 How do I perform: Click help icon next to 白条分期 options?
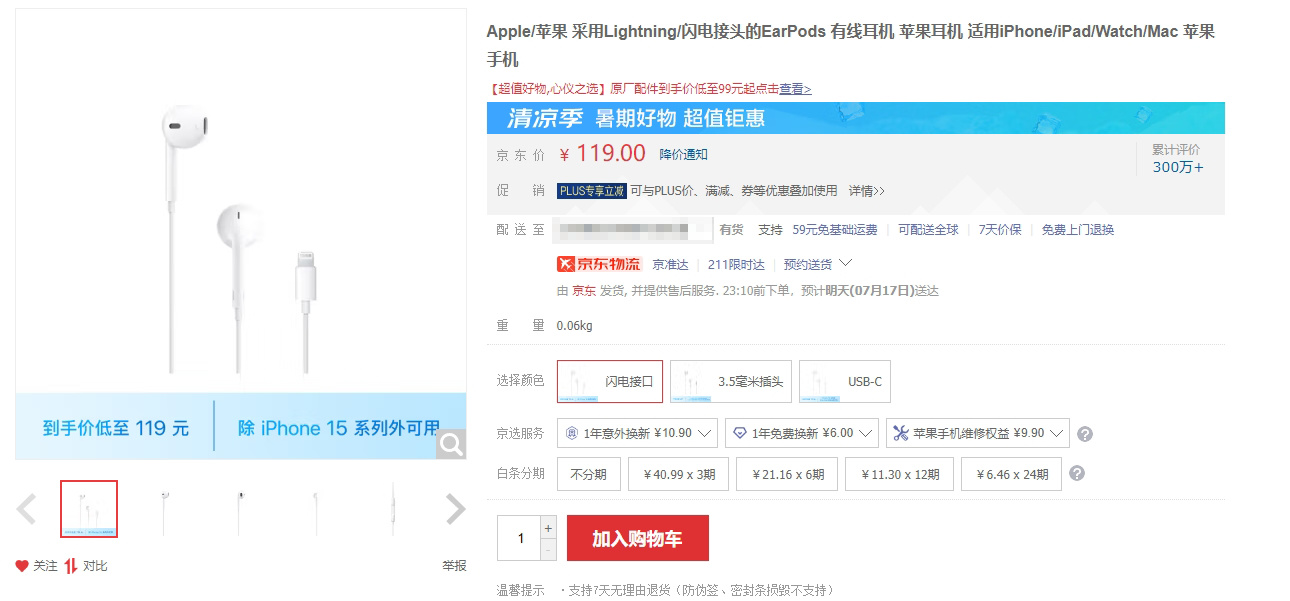click(1077, 473)
